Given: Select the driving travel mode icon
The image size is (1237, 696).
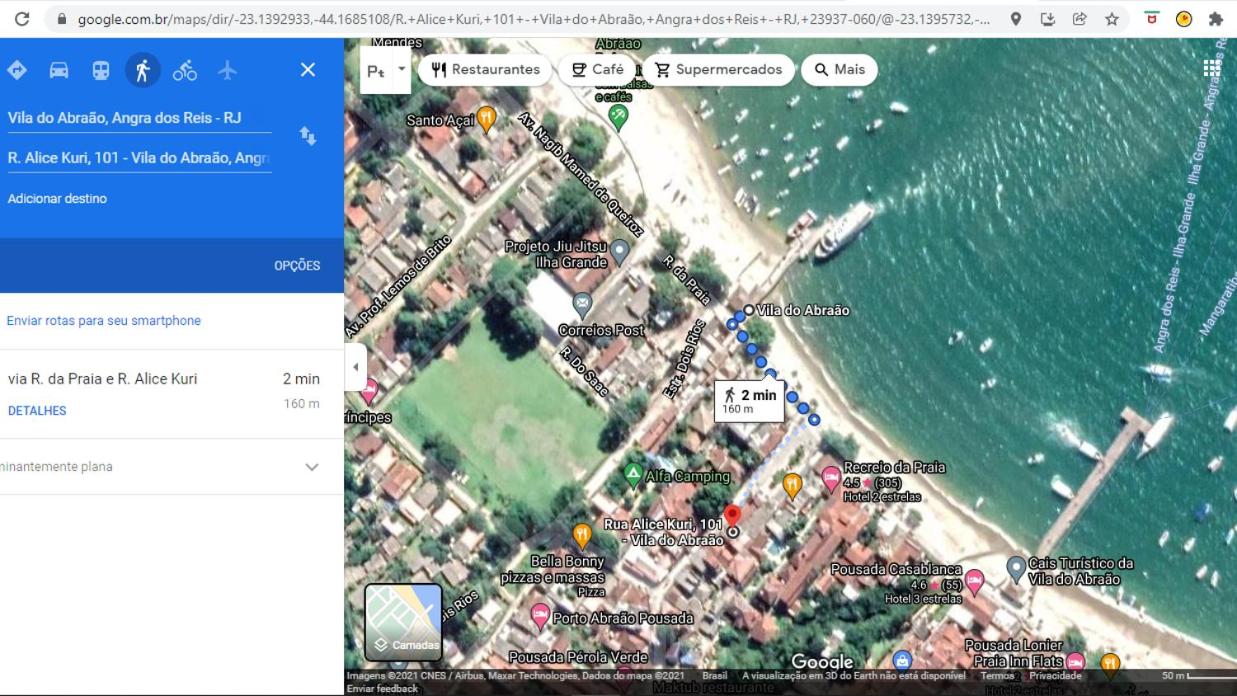Looking at the screenshot, I should 59,70.
